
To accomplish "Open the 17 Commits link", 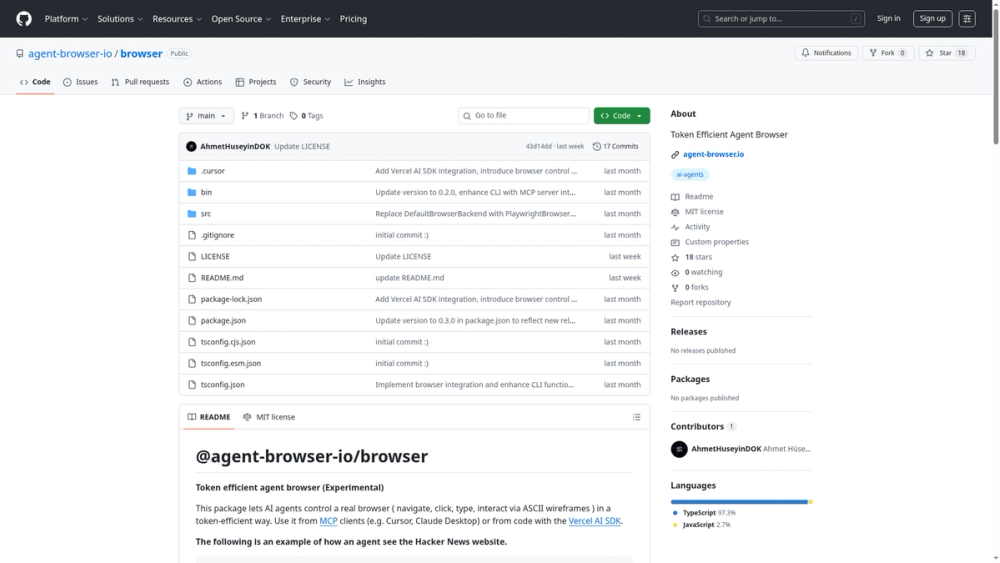I will pos(615,146).
